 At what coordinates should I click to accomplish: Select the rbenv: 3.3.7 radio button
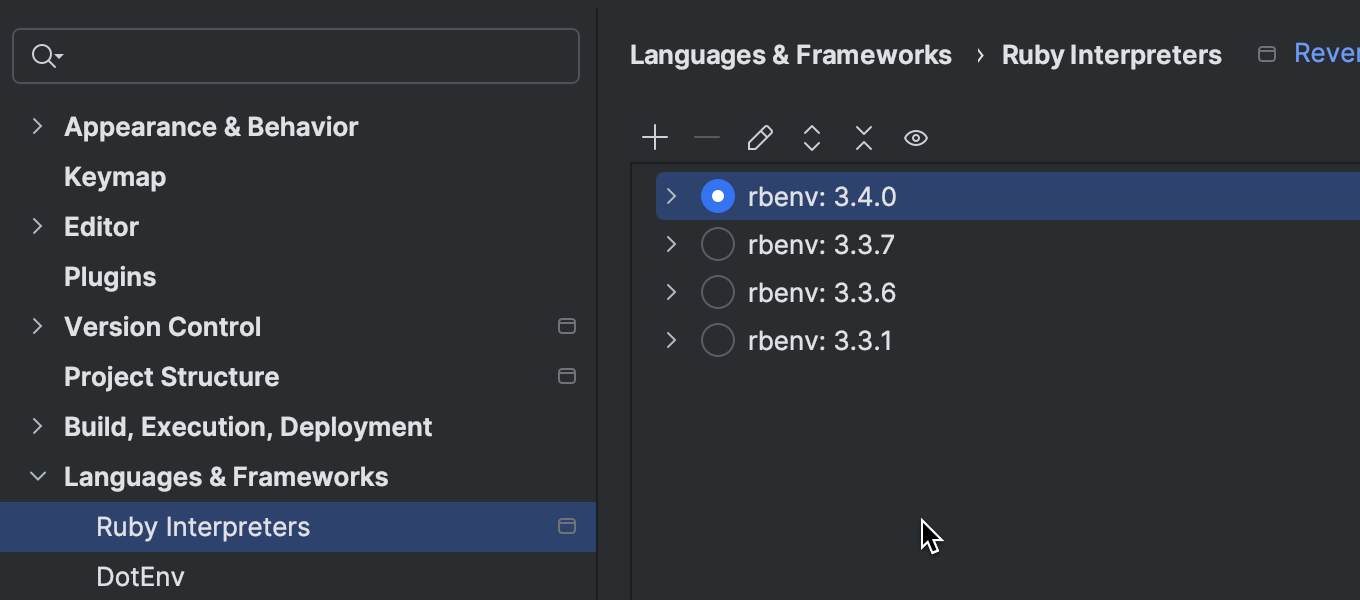click(718, 245)
